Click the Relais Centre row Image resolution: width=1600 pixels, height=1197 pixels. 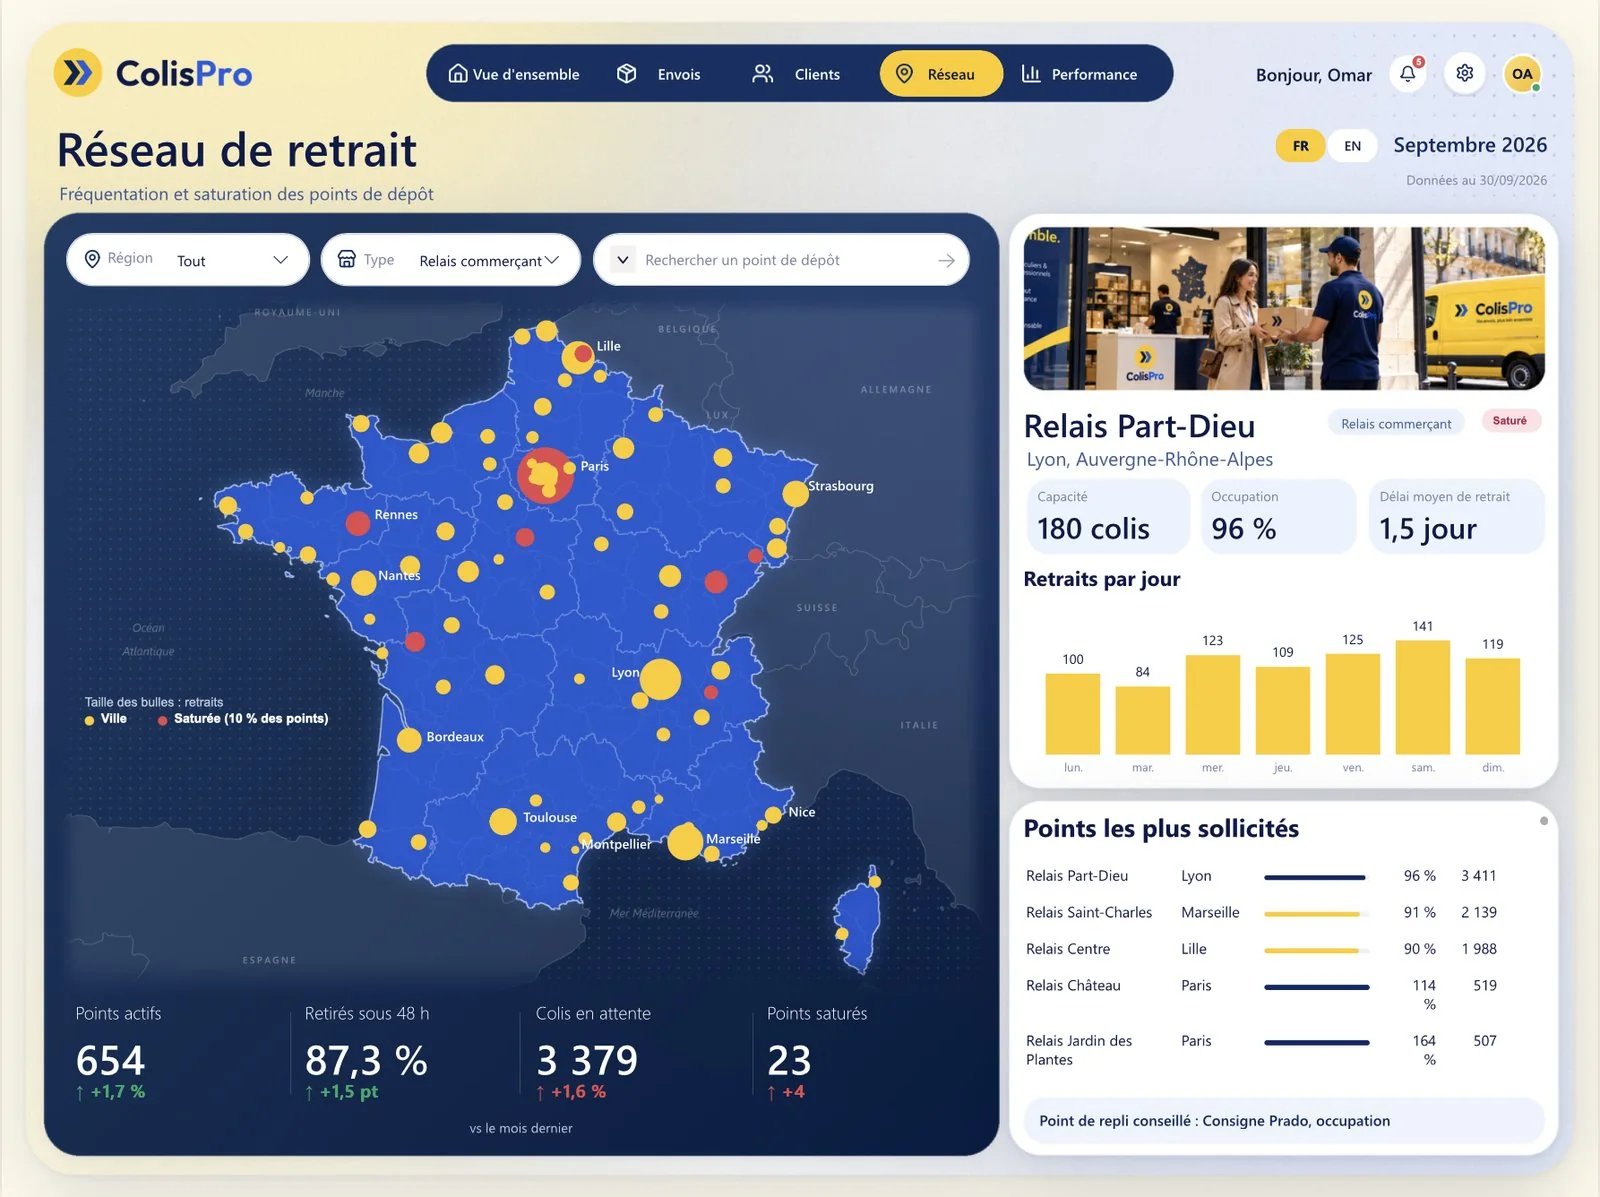pyautogui.click(x=1262, y=949)
